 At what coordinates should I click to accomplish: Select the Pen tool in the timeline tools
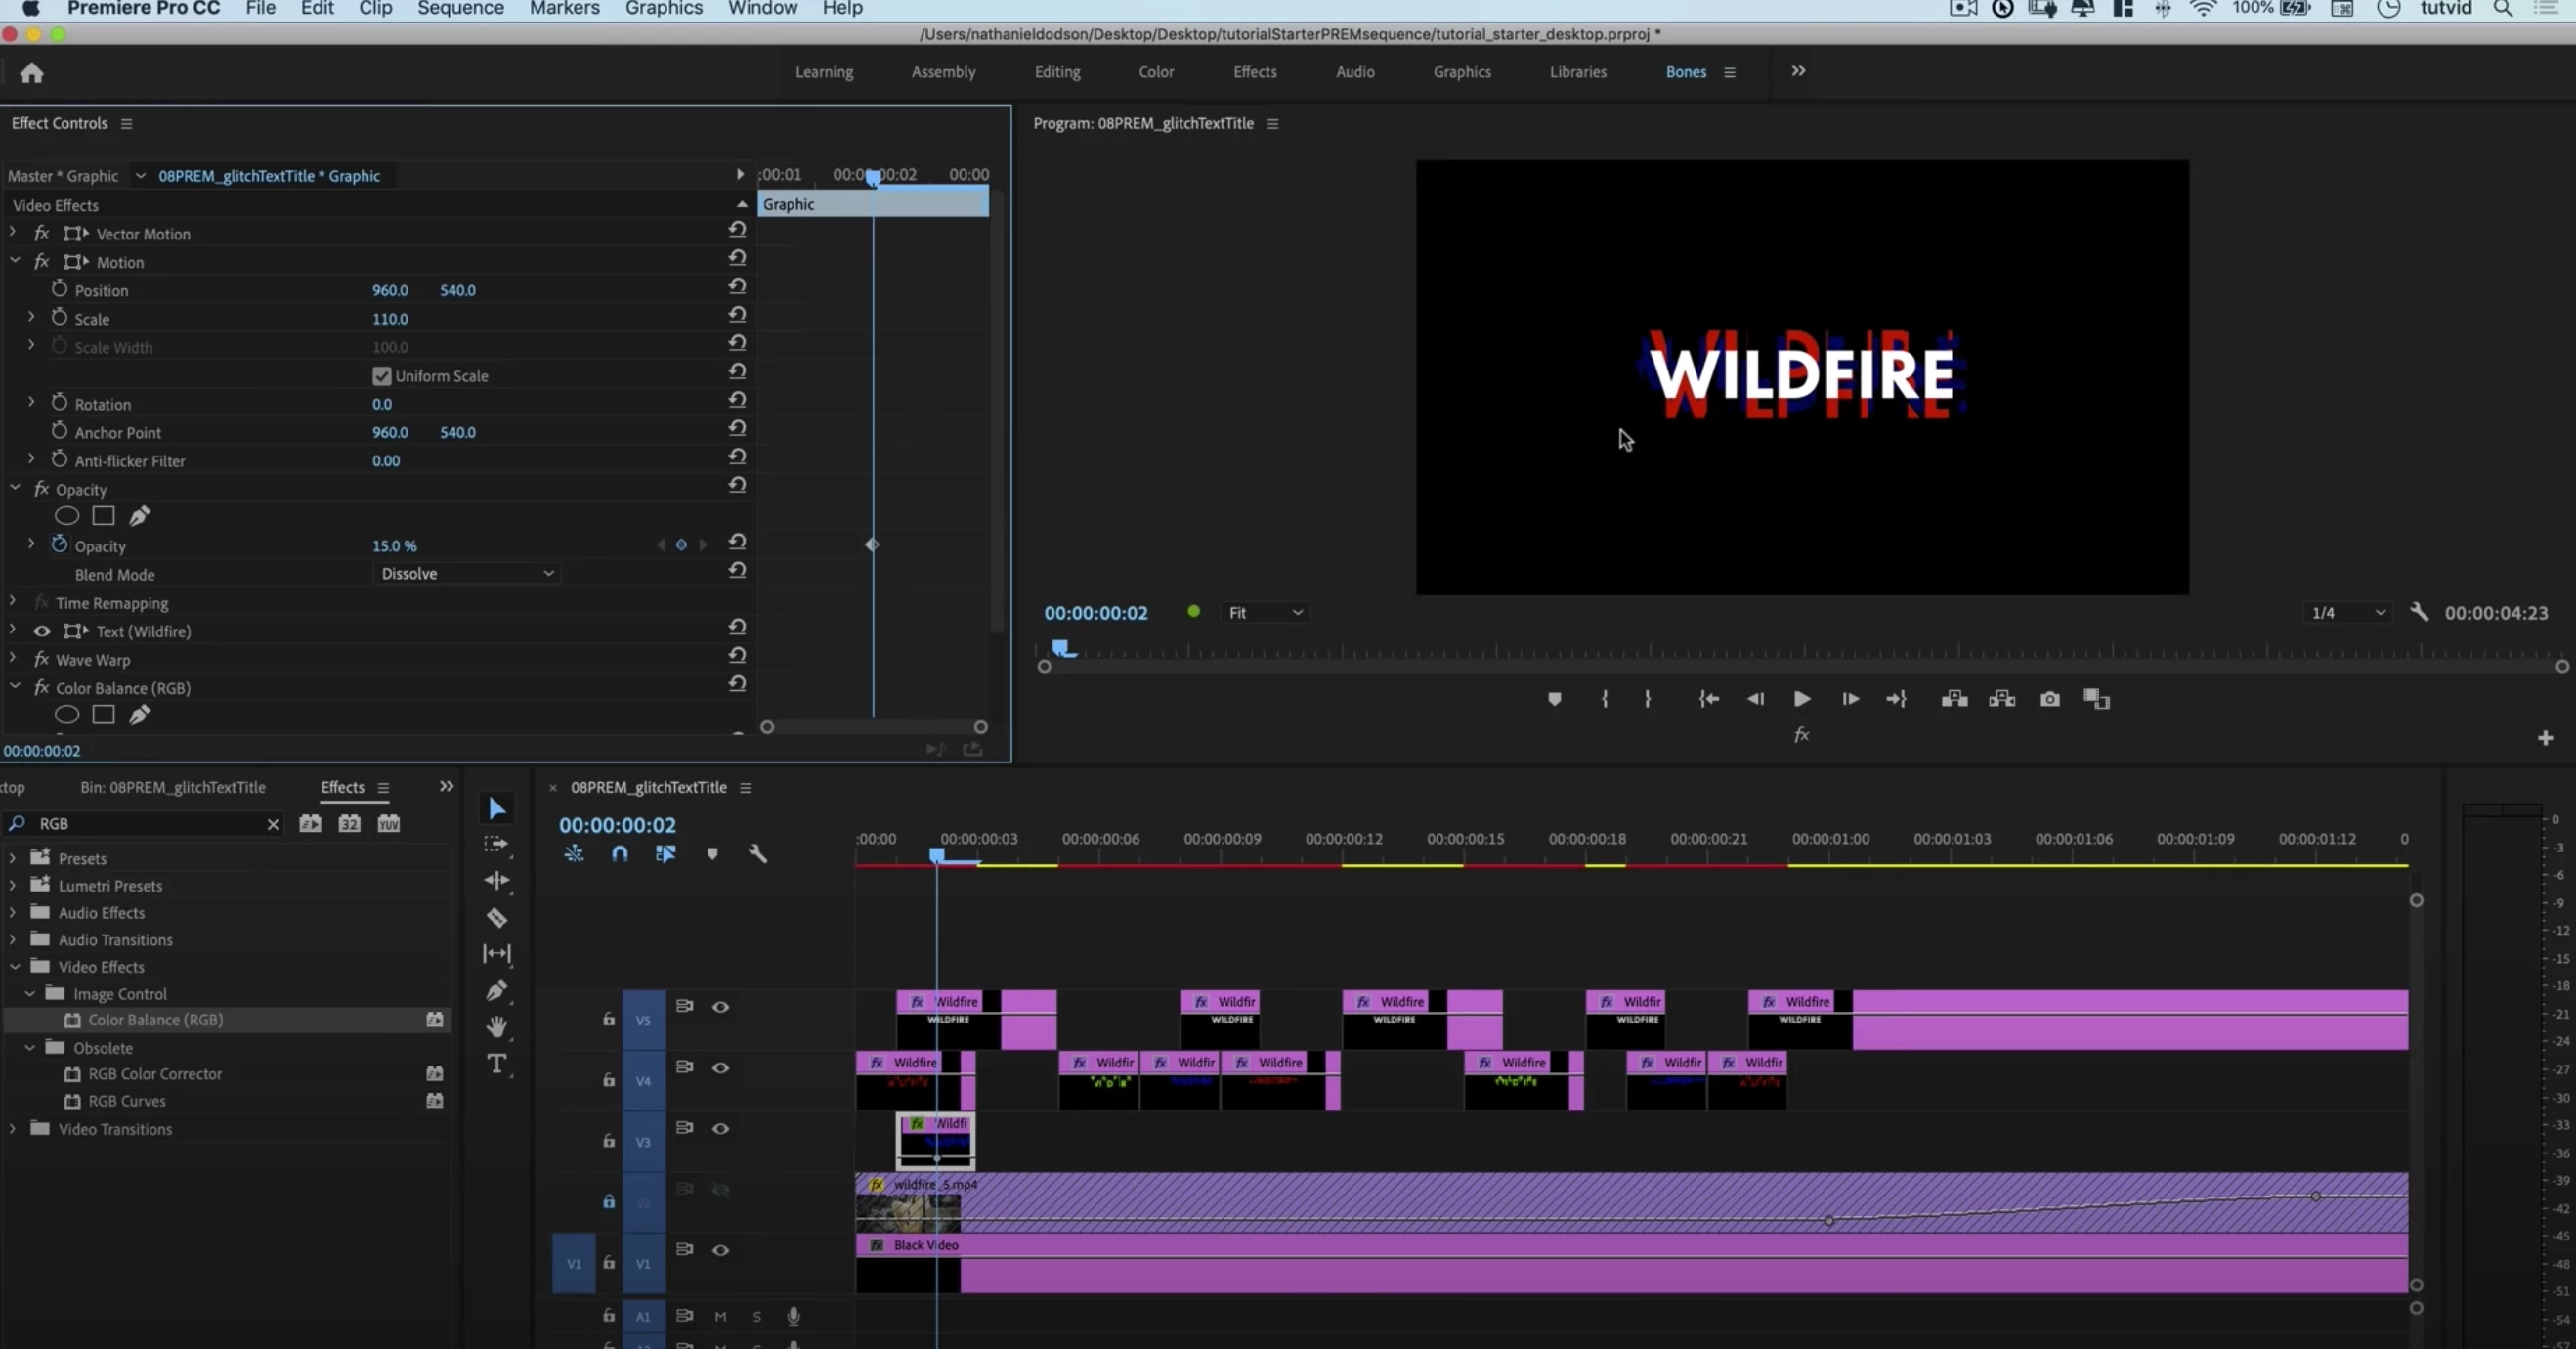point(497,990)
